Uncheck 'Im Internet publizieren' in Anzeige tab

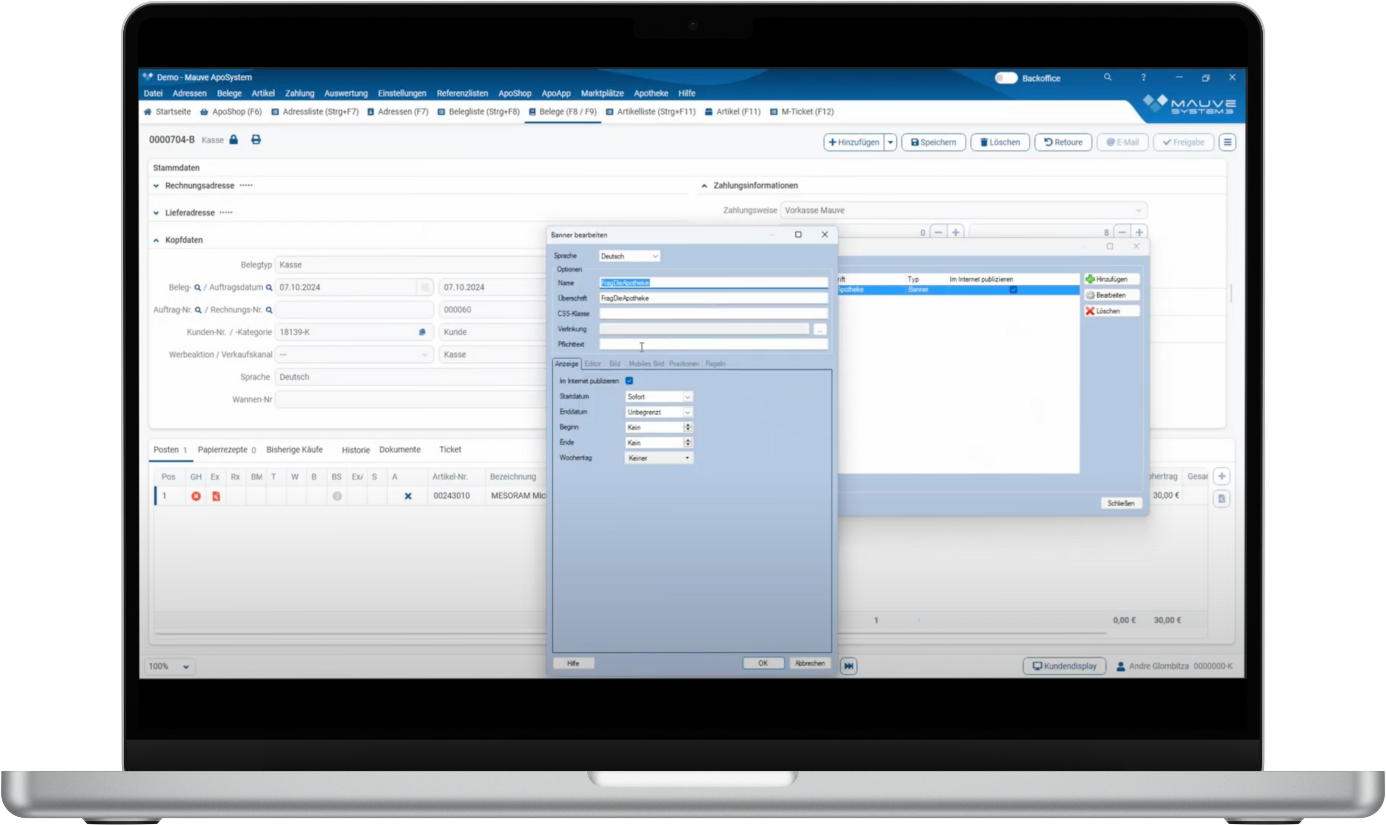(x=629, y=381)
